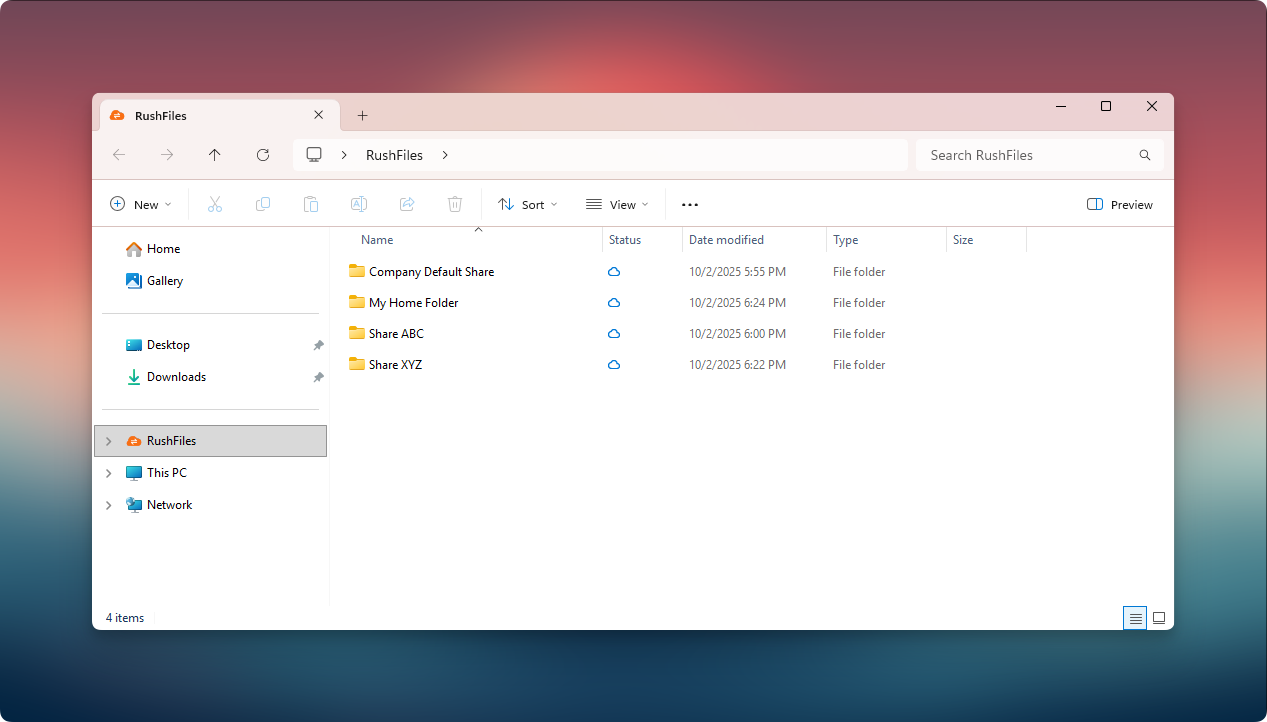The width and height of the screenshot is (1267, 722).
Task: Click the PC monitor icon in address bar
Action: point(314,155)
